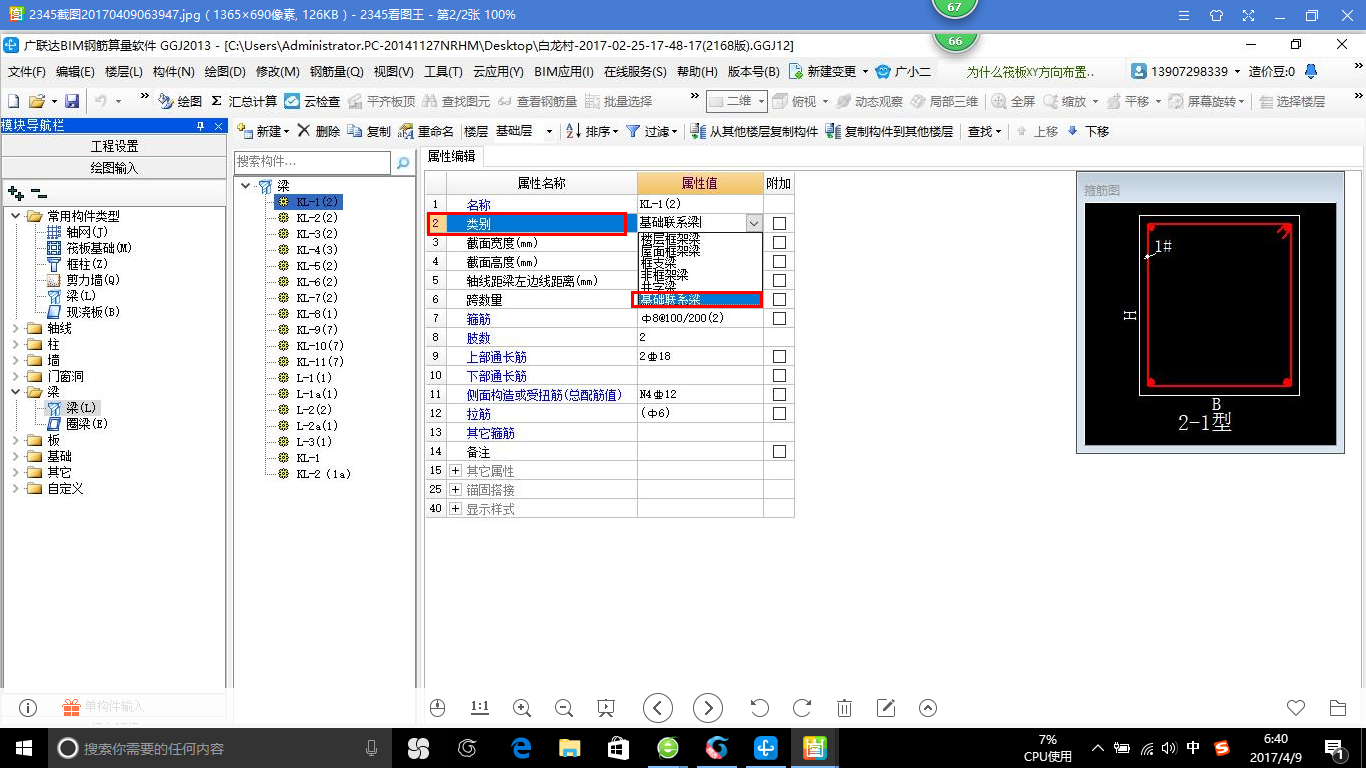Rotate image clockwise

click(x=801, y=708)
